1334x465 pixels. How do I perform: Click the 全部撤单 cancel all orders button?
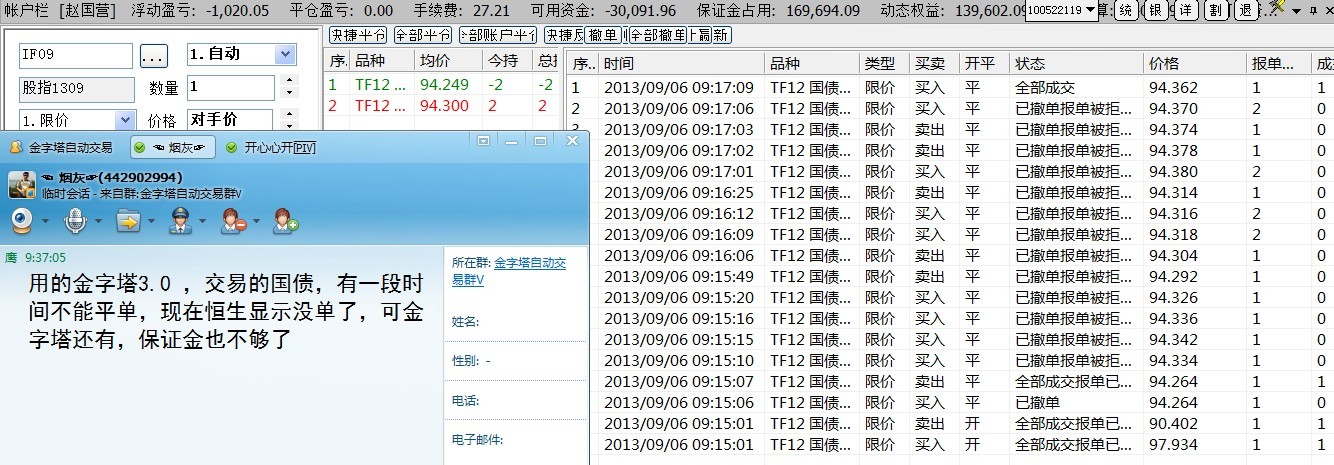tap(656, 35)
